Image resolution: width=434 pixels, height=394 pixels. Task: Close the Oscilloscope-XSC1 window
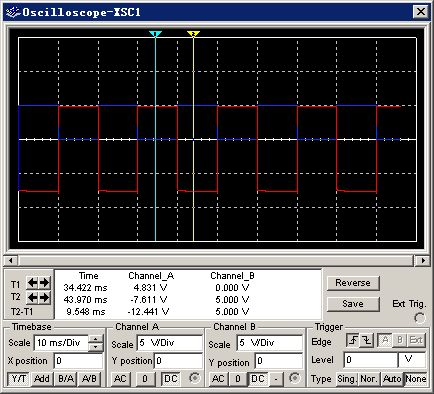pyautogui.click(x=421, y=12)
